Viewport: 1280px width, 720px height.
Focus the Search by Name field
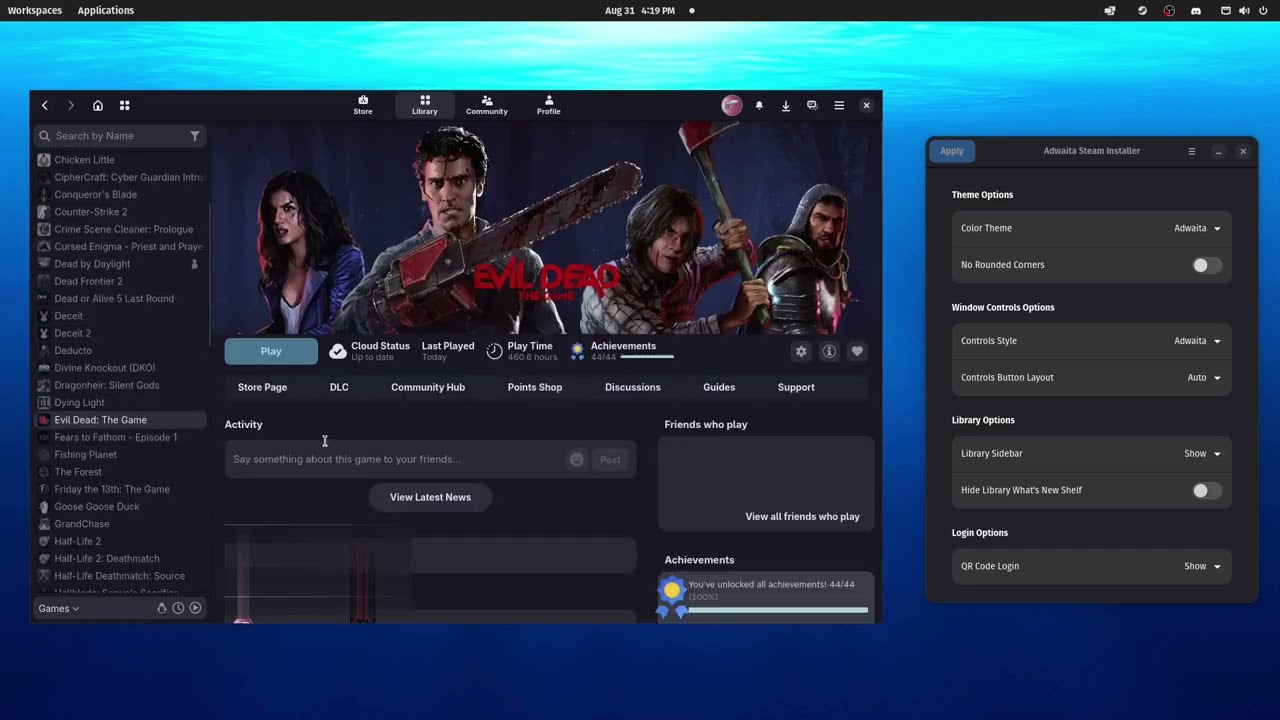[119, 136]
